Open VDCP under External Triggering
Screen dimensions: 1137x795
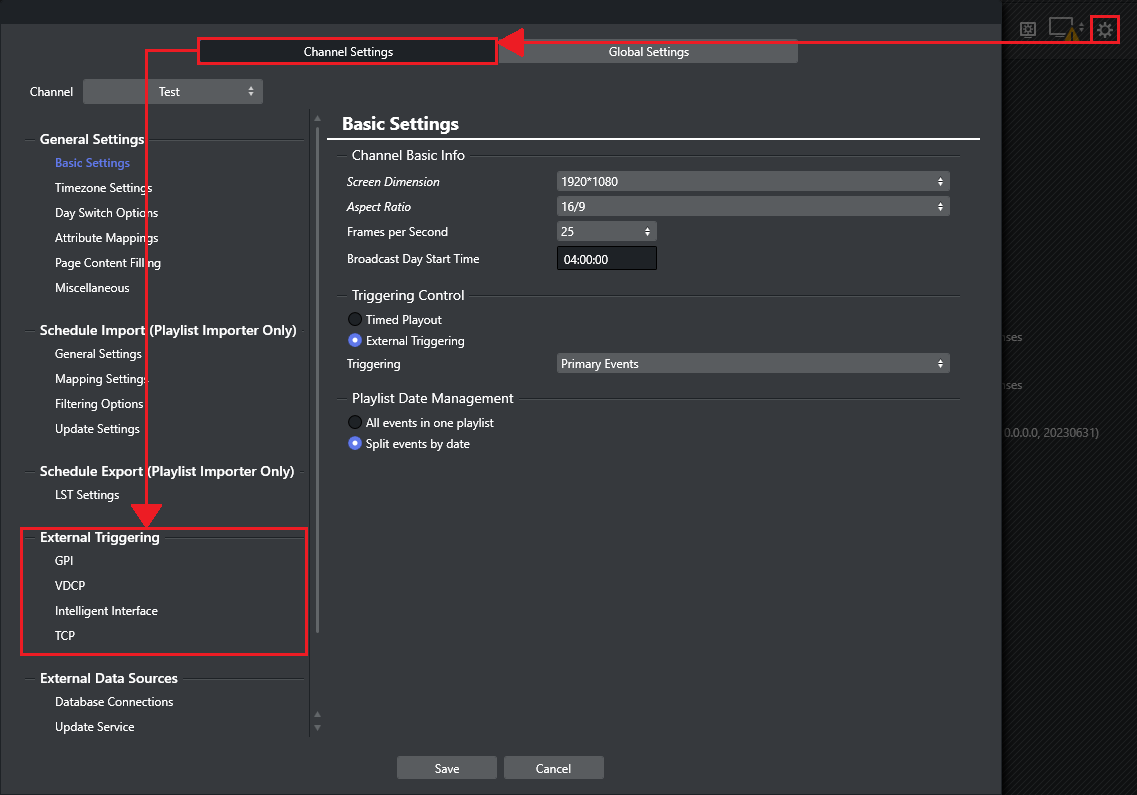point(70,586)
